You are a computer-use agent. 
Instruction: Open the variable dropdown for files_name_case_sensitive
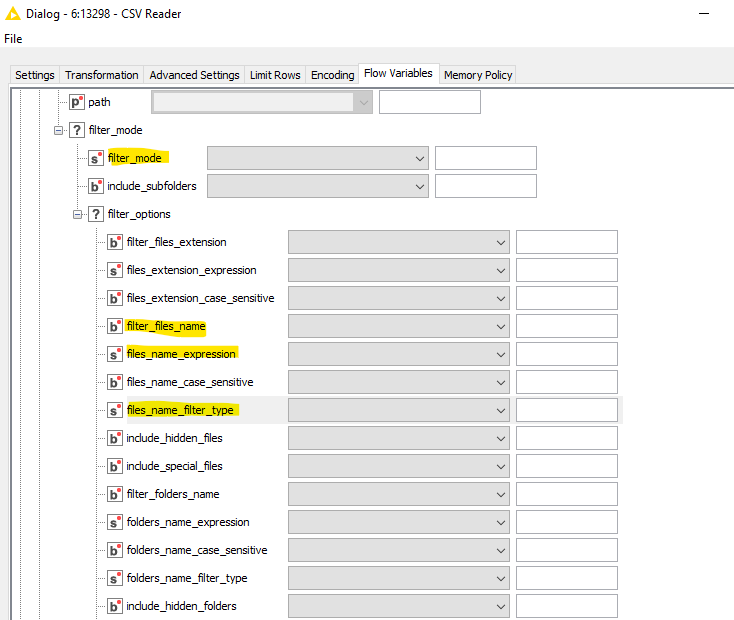pyautogui.click(x=399, y=383)
